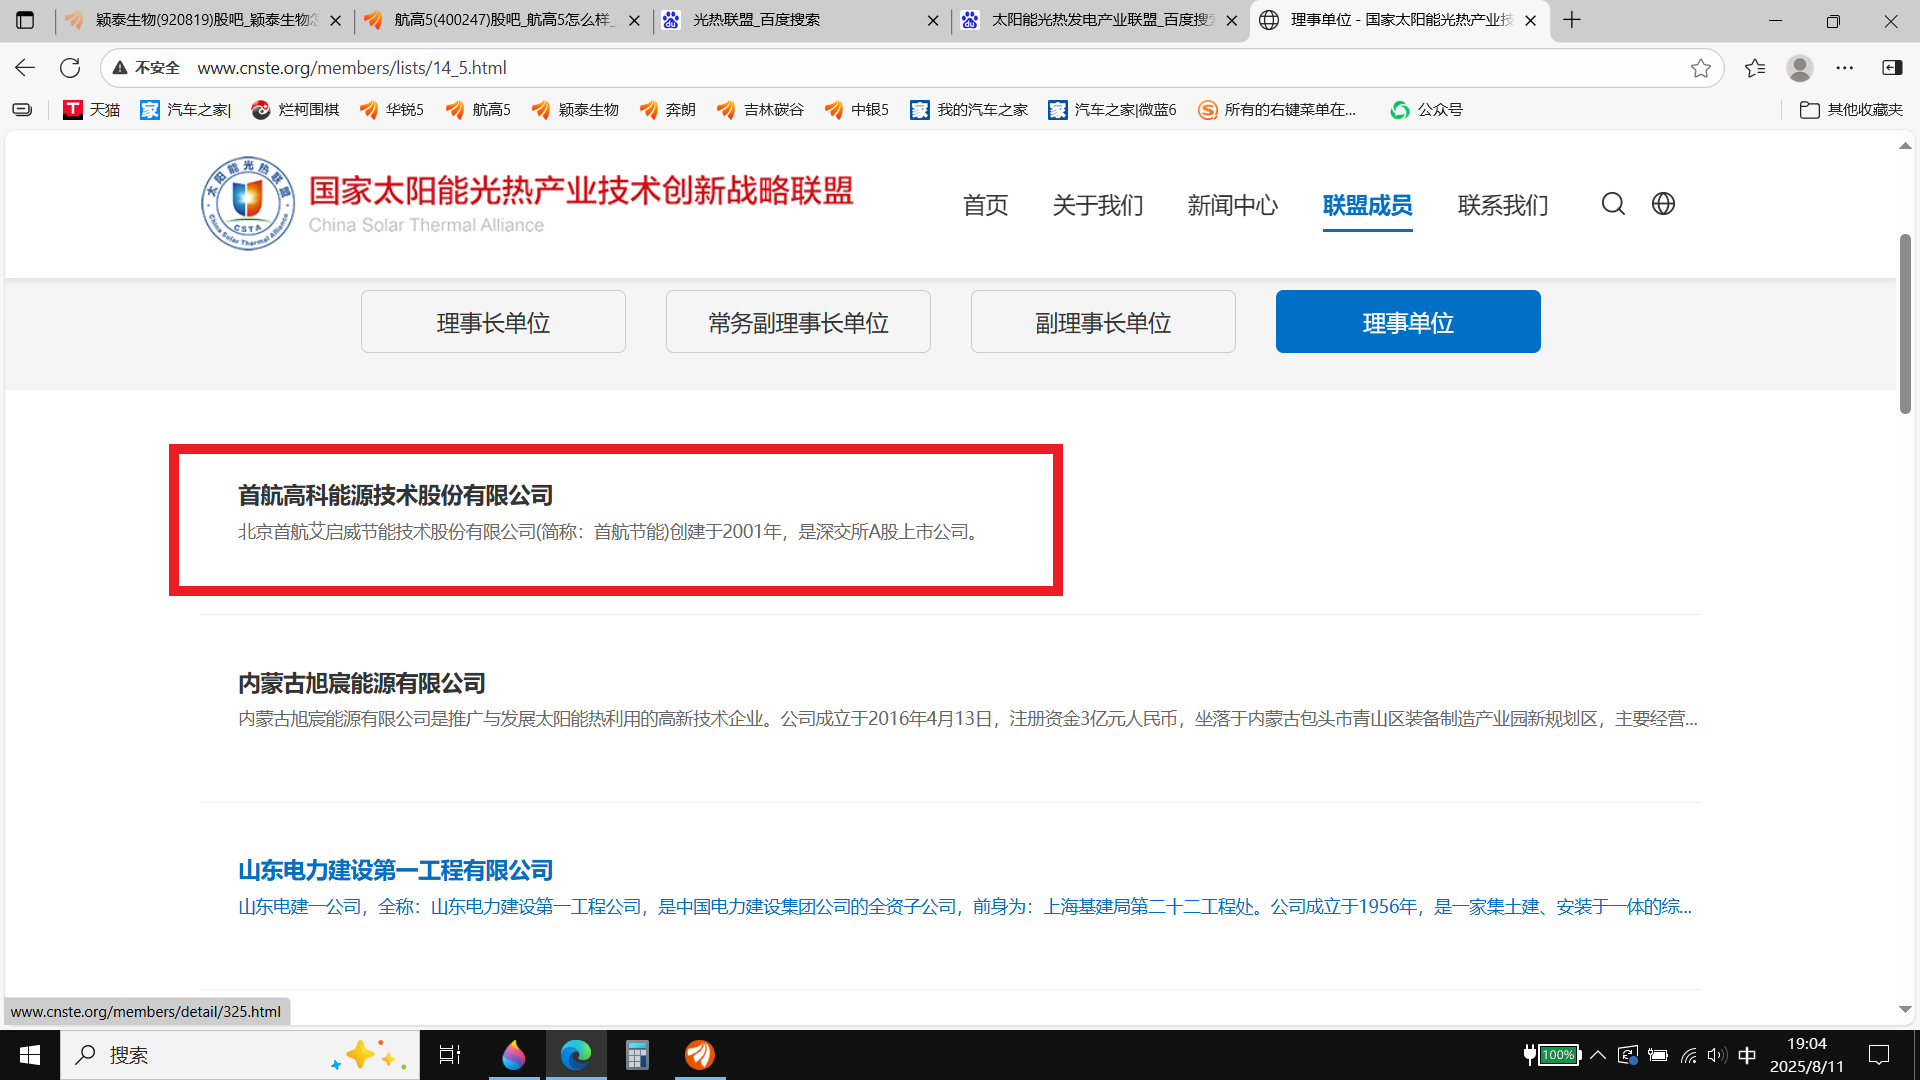Open the network tray icon
This screenshot has height=1080, width=1920.
pos(1689,1055)
